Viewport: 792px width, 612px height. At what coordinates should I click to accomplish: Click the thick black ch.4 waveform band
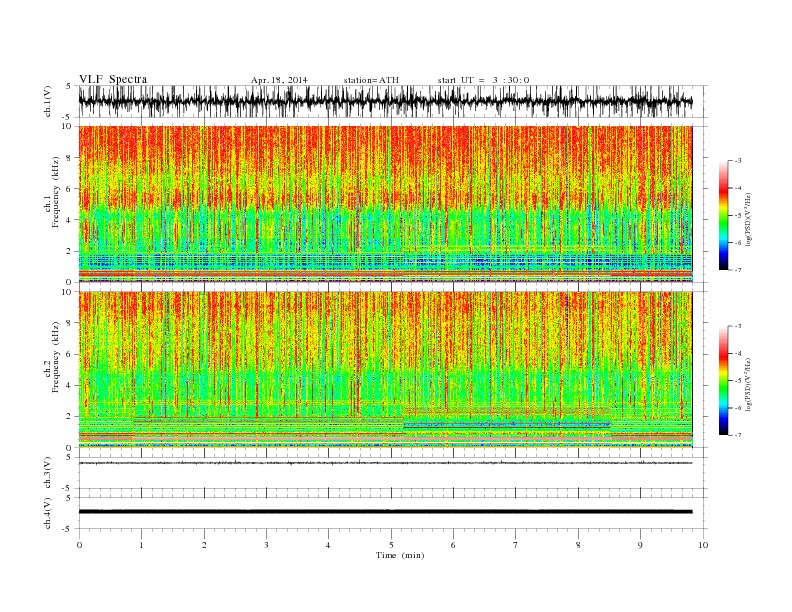coord(385,512)
